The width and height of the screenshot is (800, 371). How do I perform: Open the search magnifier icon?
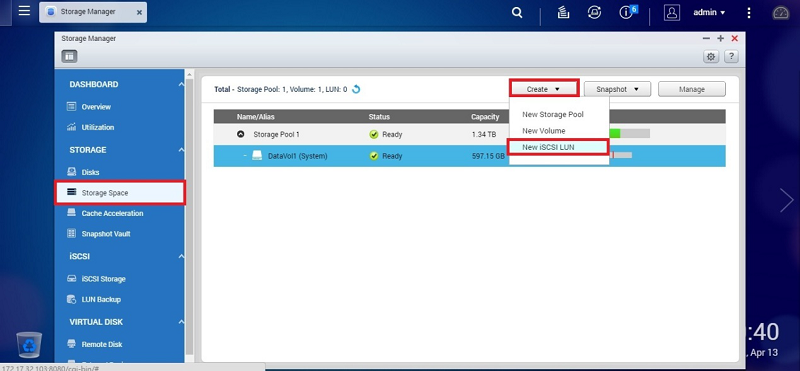pos(517,13)
